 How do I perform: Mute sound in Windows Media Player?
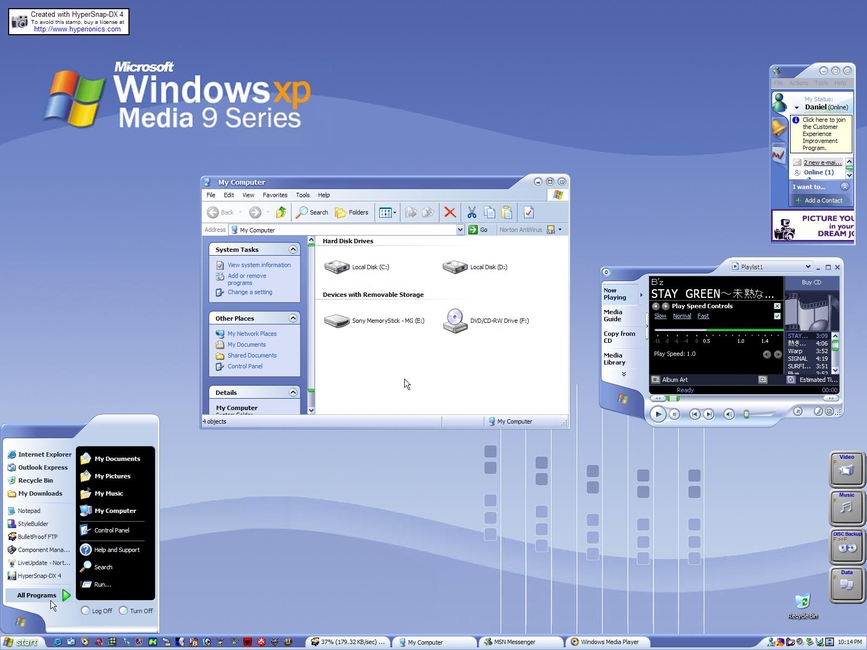[729, 414]
